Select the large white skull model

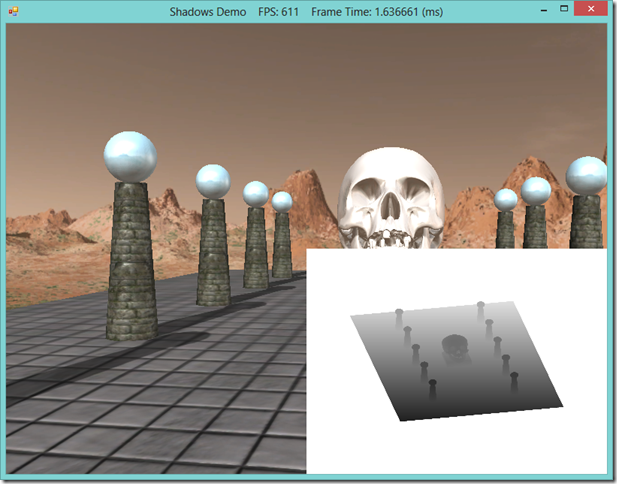click(389, 196)
